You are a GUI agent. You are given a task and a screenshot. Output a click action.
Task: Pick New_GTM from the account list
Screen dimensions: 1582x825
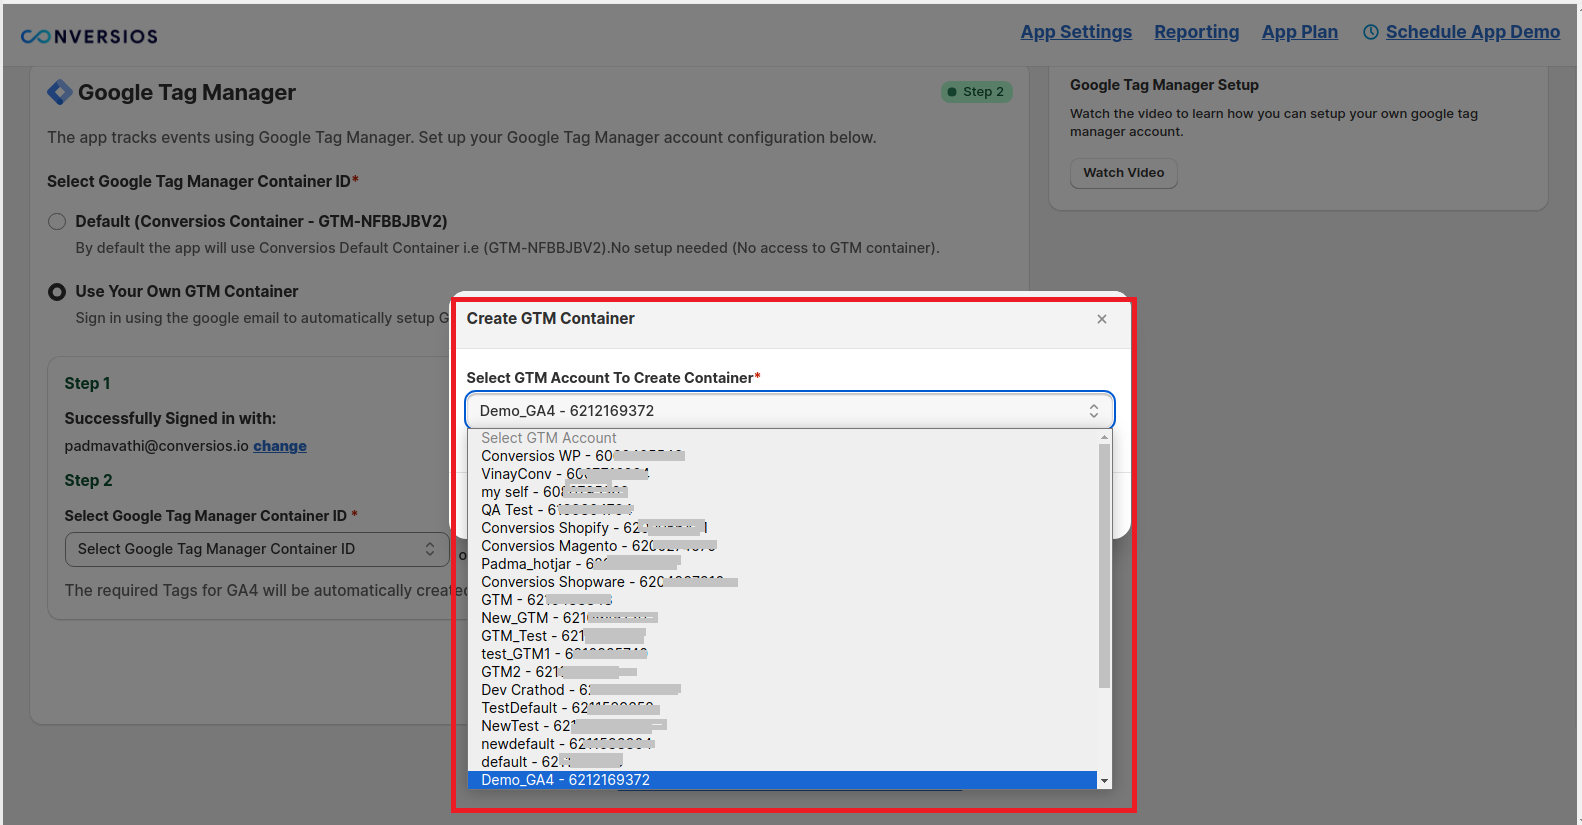click(x=783, y=618)
